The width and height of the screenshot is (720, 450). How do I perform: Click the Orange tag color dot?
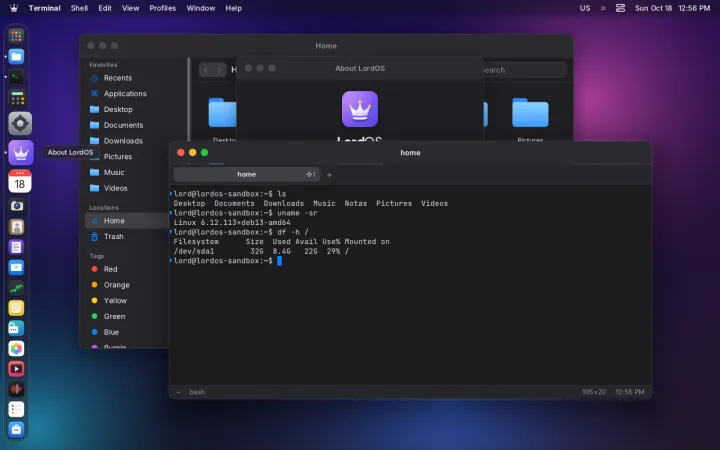point(95,285)
